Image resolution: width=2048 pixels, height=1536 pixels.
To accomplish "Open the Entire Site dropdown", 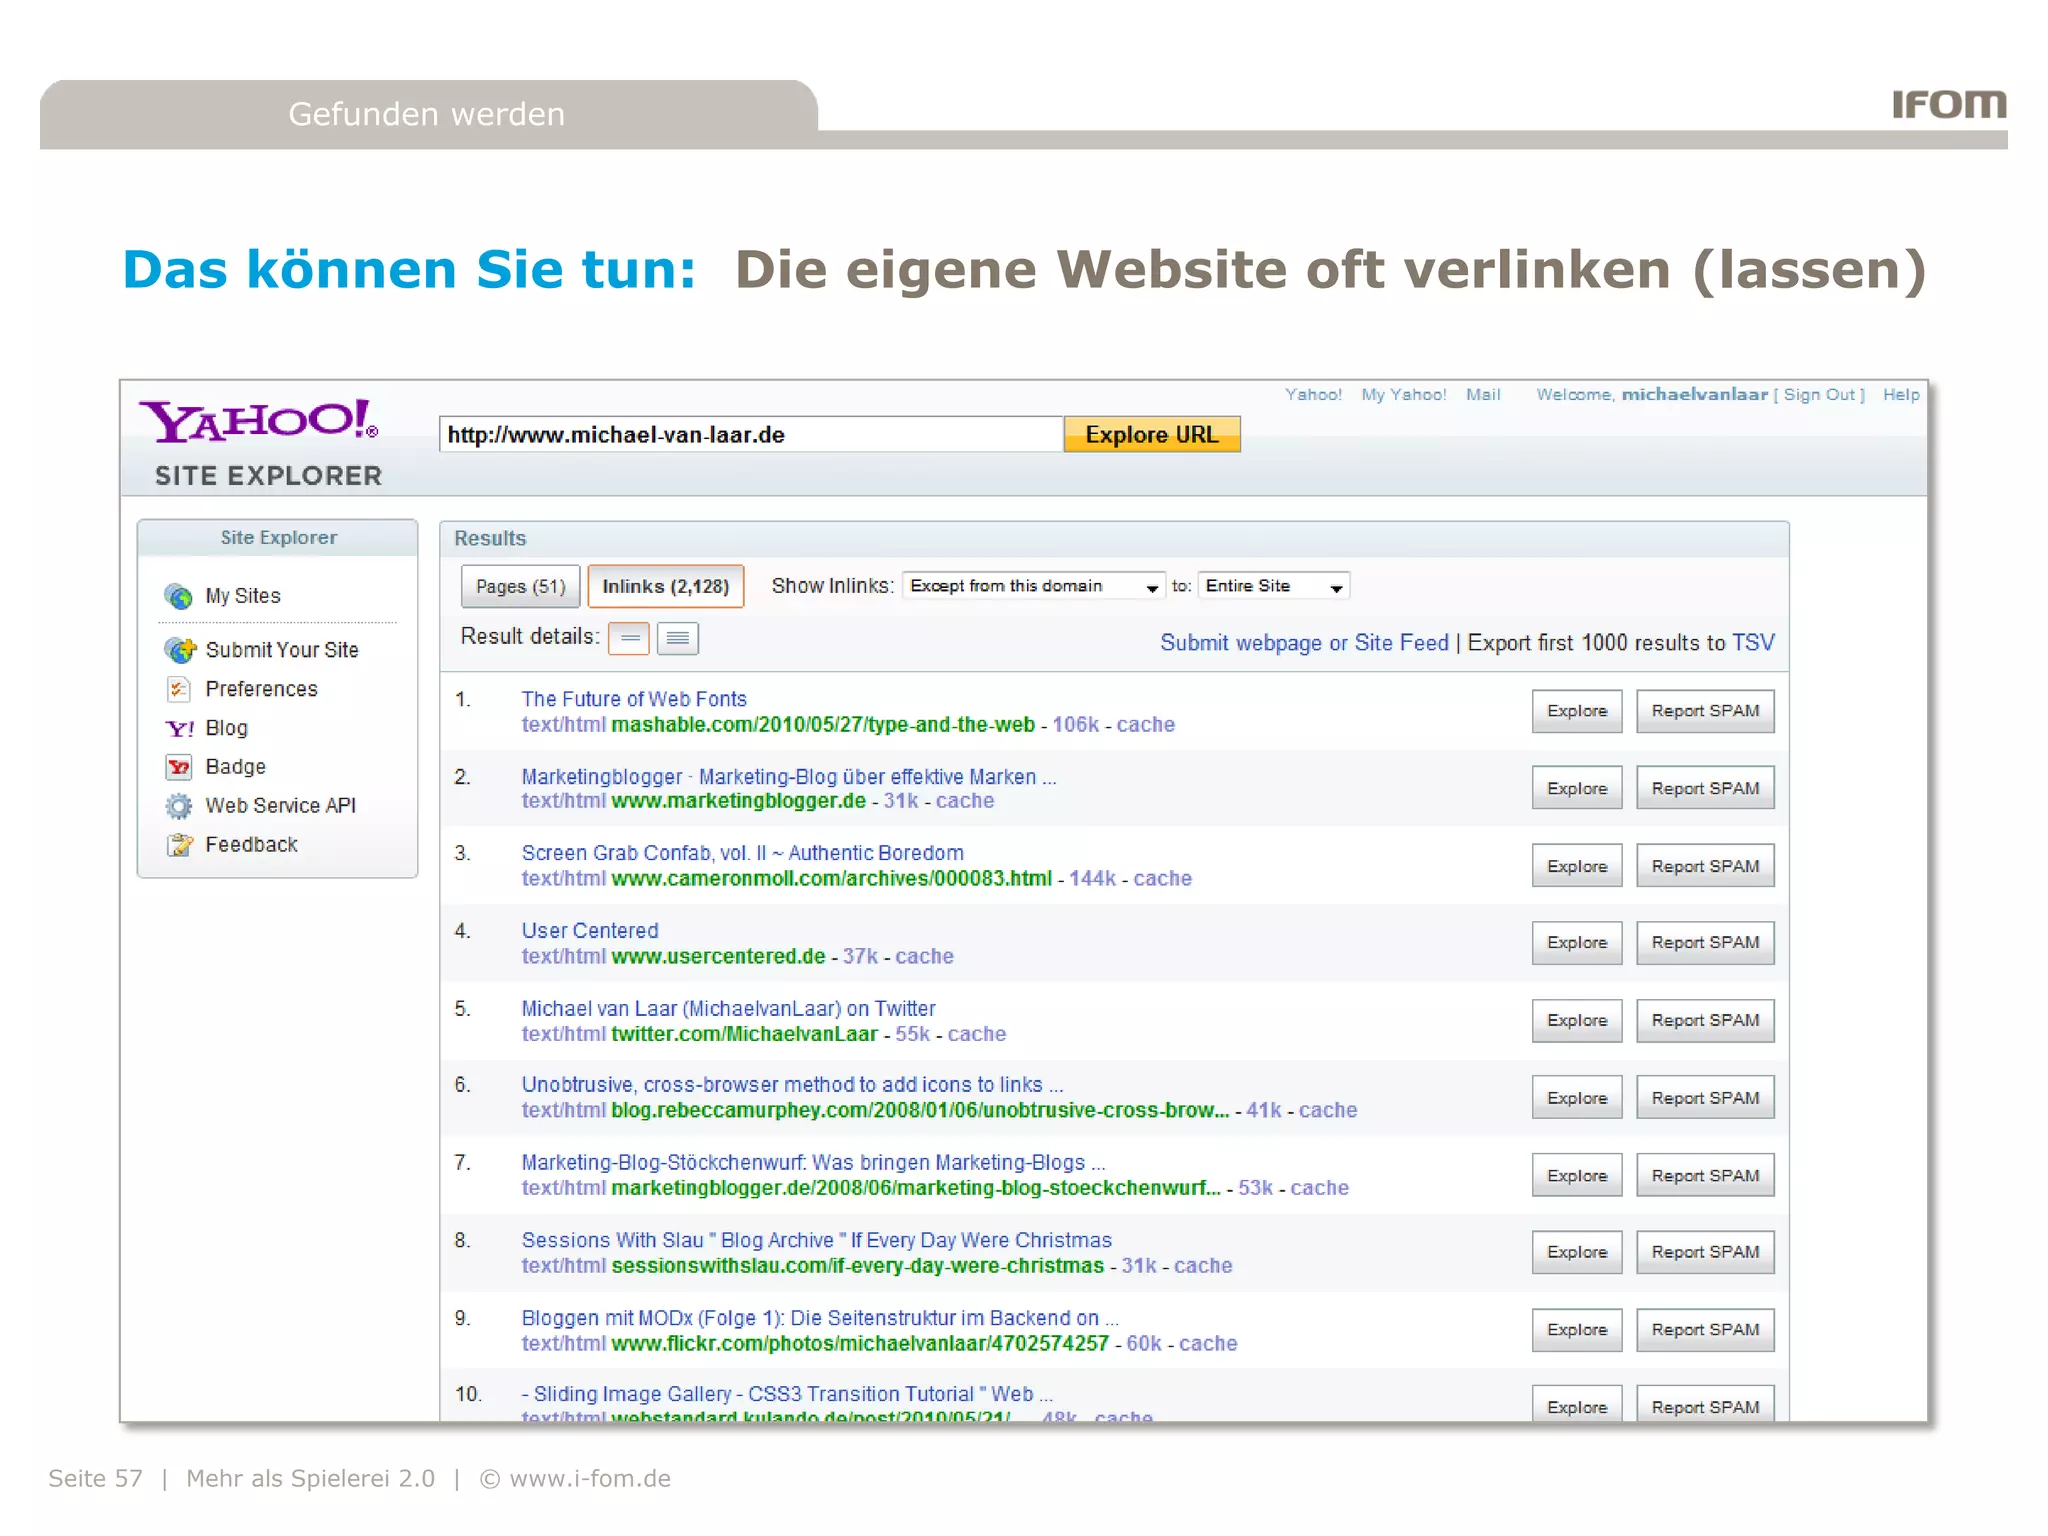I will point(1273,586).
